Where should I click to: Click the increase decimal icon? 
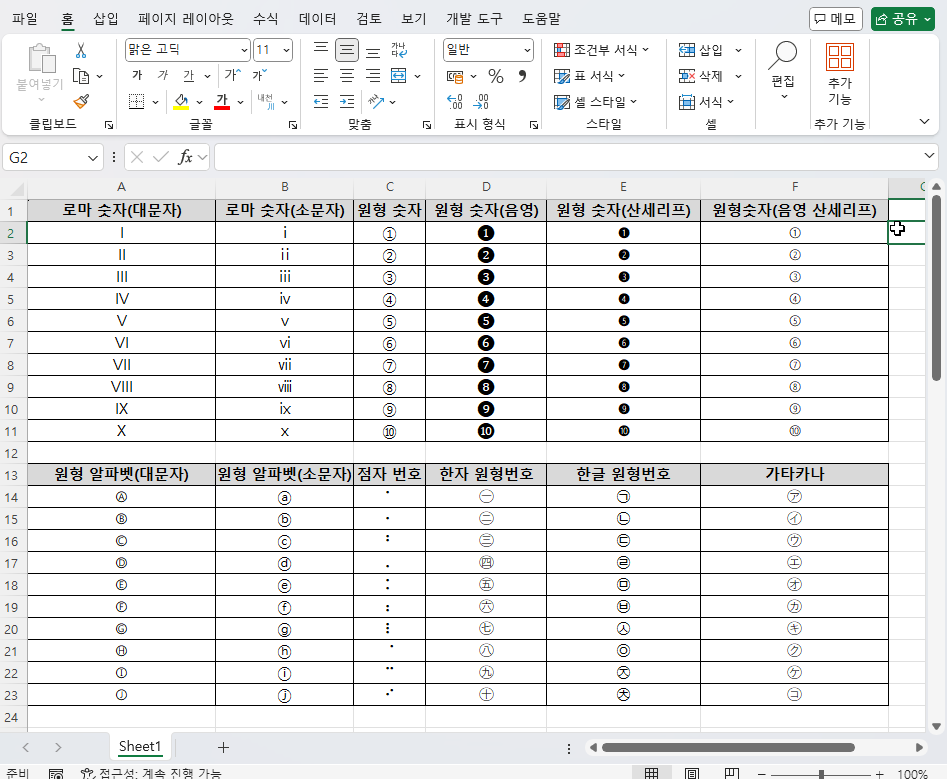[x=453, y=100]
